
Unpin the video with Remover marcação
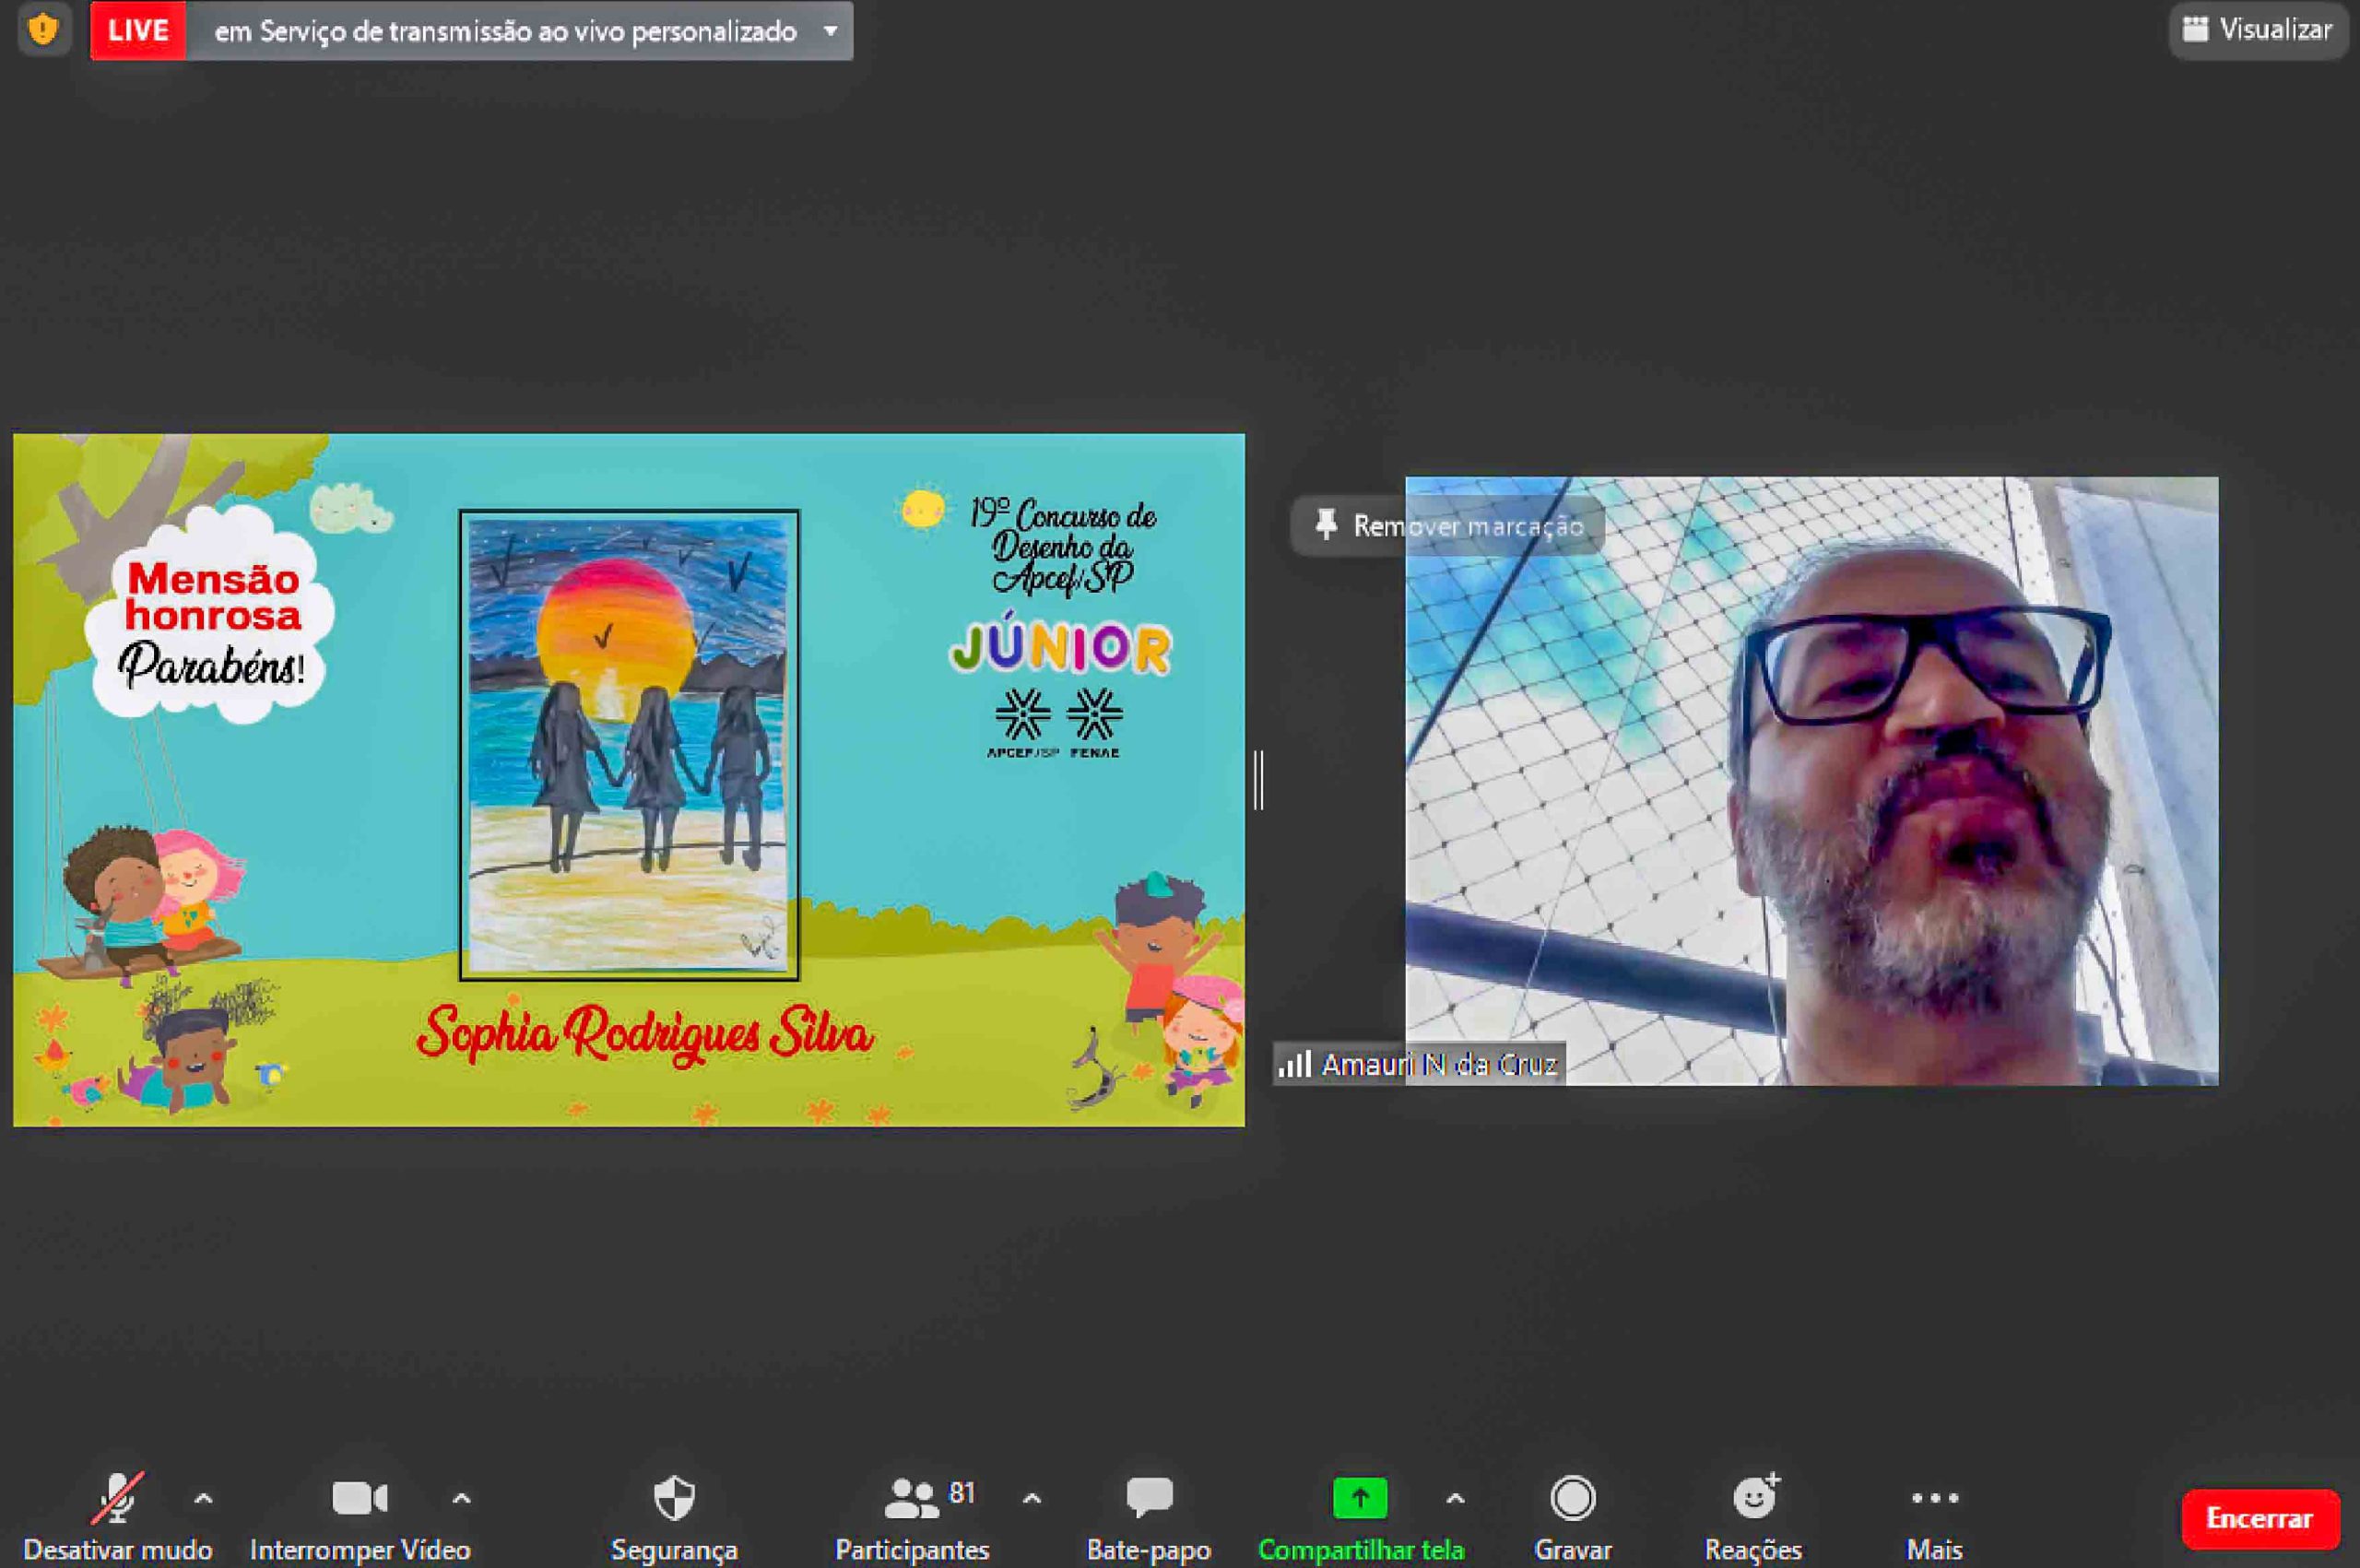[1447, 525]
